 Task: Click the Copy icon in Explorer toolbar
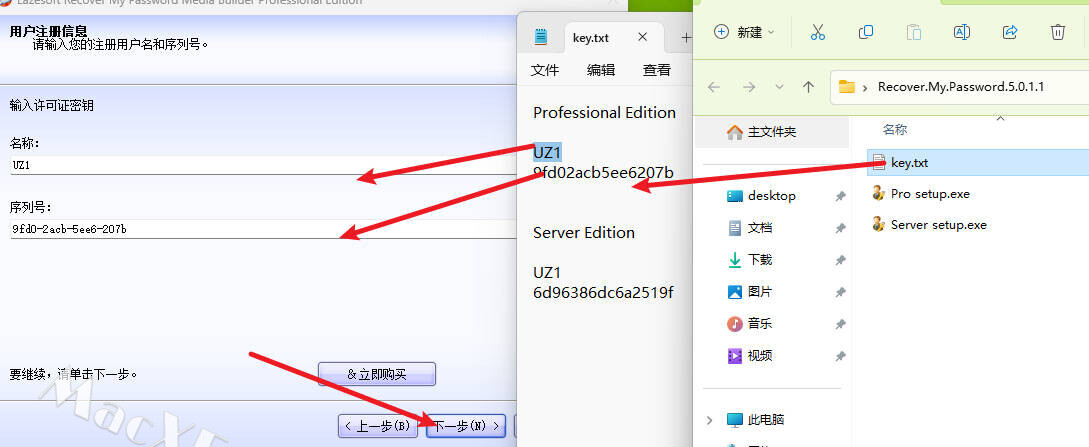click(865, 32)
